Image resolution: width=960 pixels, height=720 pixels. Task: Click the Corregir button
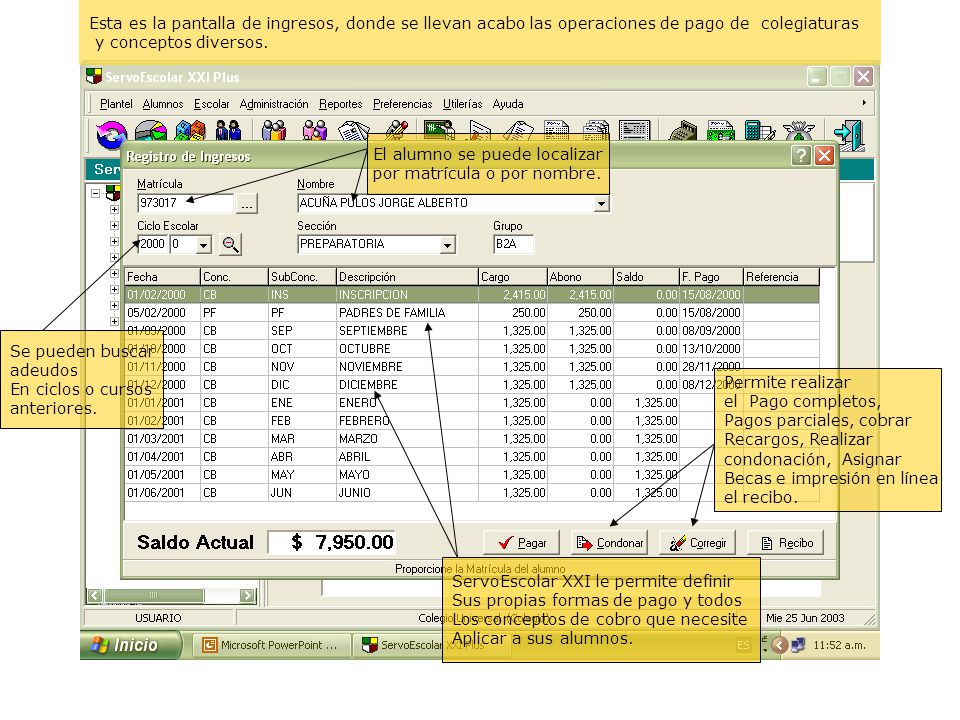(697, 542)
